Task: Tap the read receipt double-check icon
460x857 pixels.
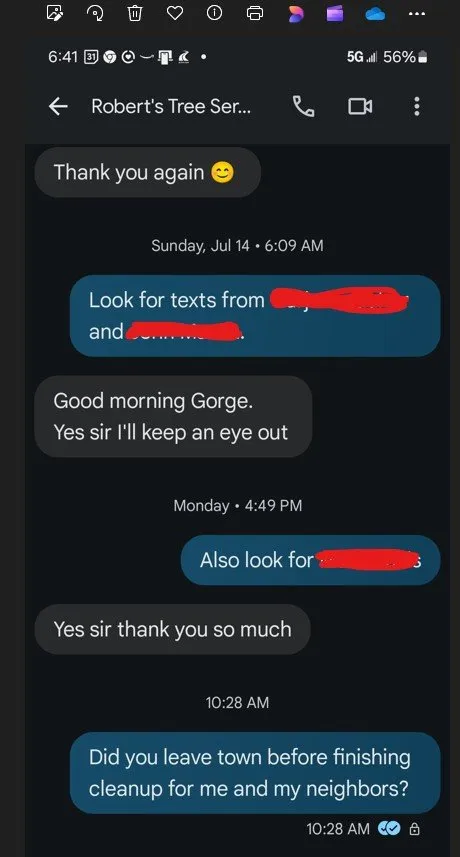Action: click(x=390, y=829)
